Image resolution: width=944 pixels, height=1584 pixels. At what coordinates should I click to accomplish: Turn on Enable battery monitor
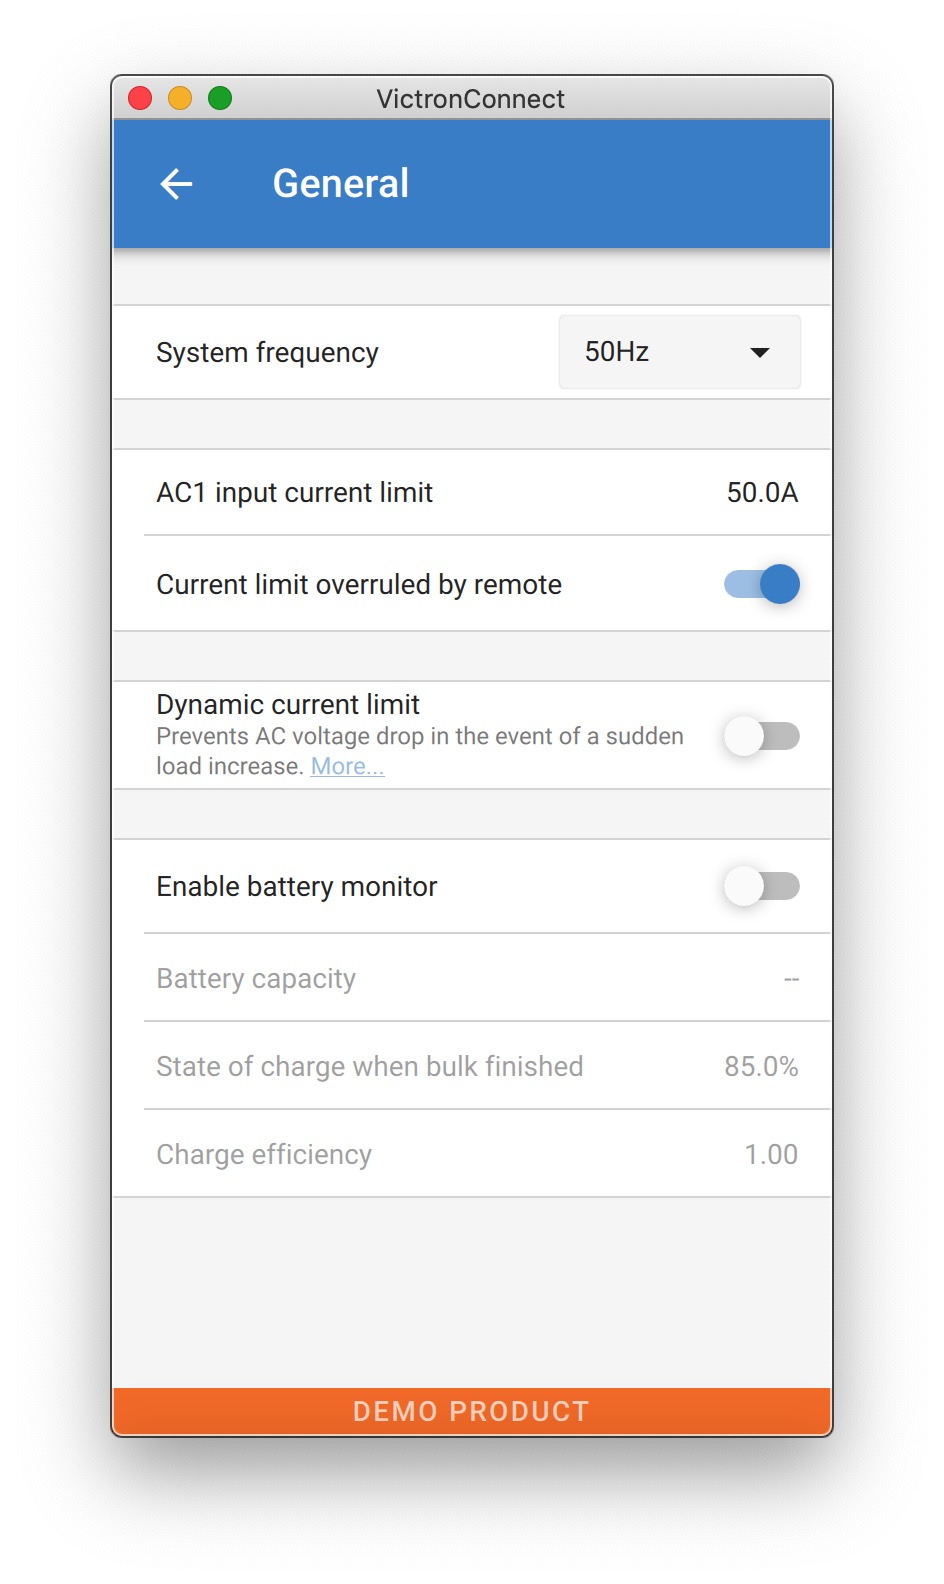tap(762, 886)
